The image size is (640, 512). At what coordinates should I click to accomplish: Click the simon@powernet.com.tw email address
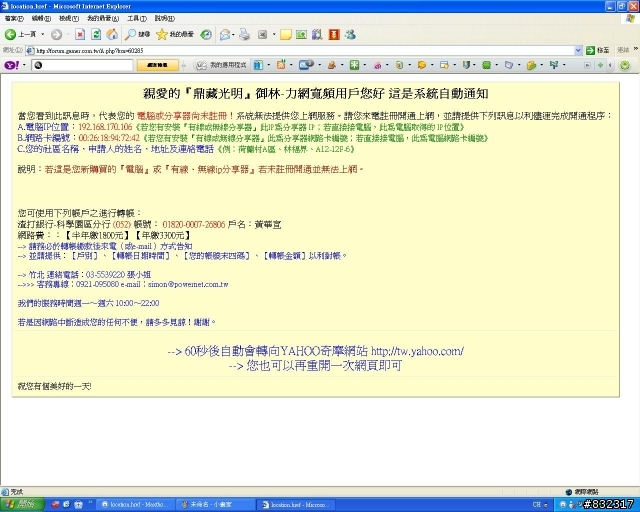[188, 285]
